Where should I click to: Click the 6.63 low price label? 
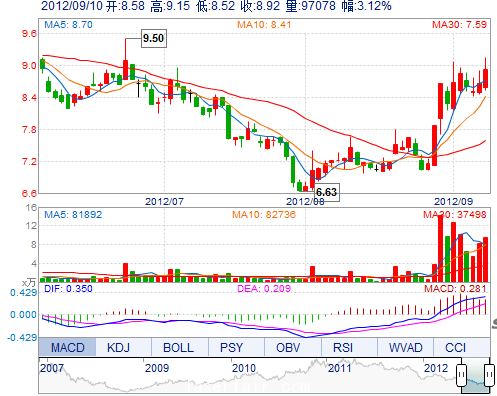(x=327, y=192)
